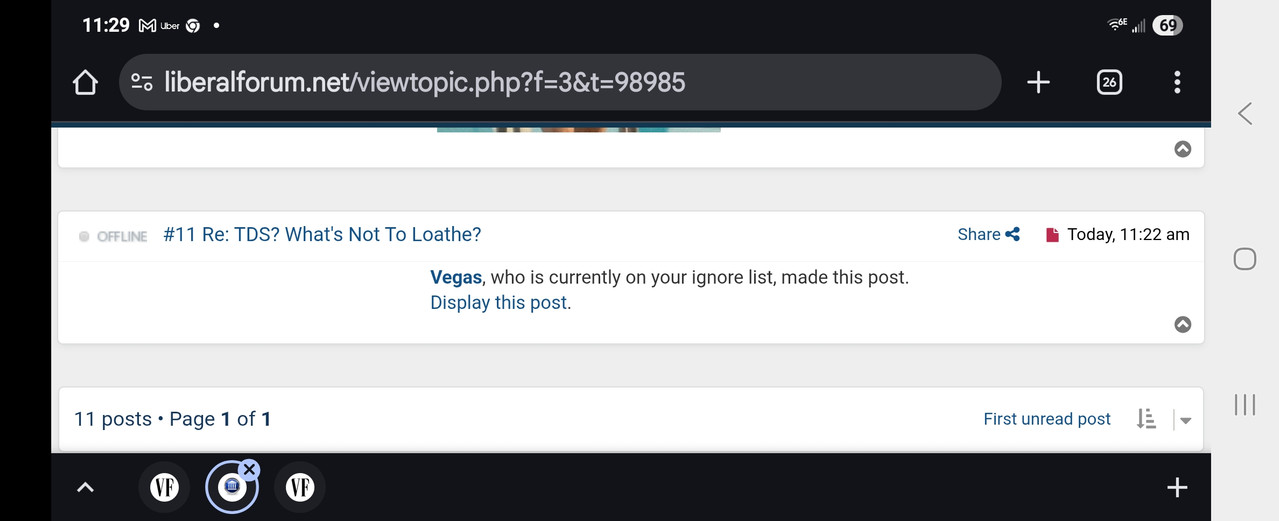The image size is (1279, 521).
Task: Jump to top via arrow in previous post
Action: pyautogui.click(x=1182, y=149)
